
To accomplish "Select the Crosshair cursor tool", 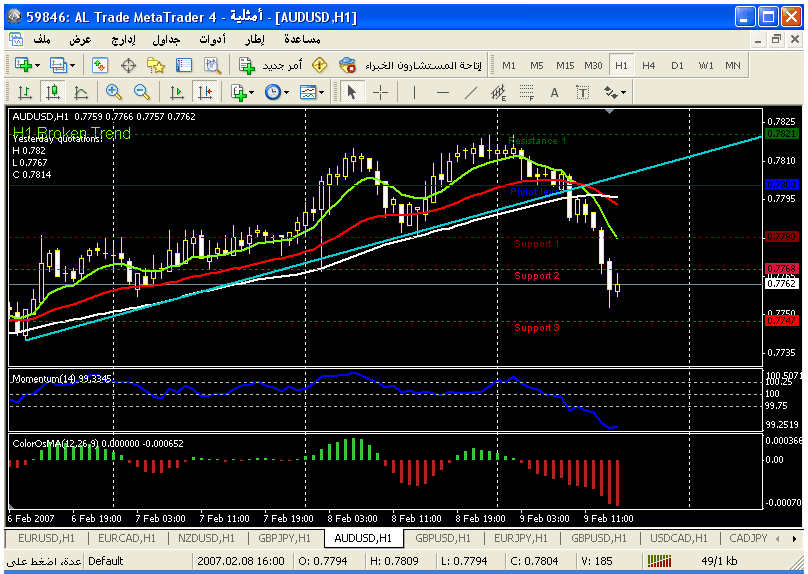I will pos(381,92).
